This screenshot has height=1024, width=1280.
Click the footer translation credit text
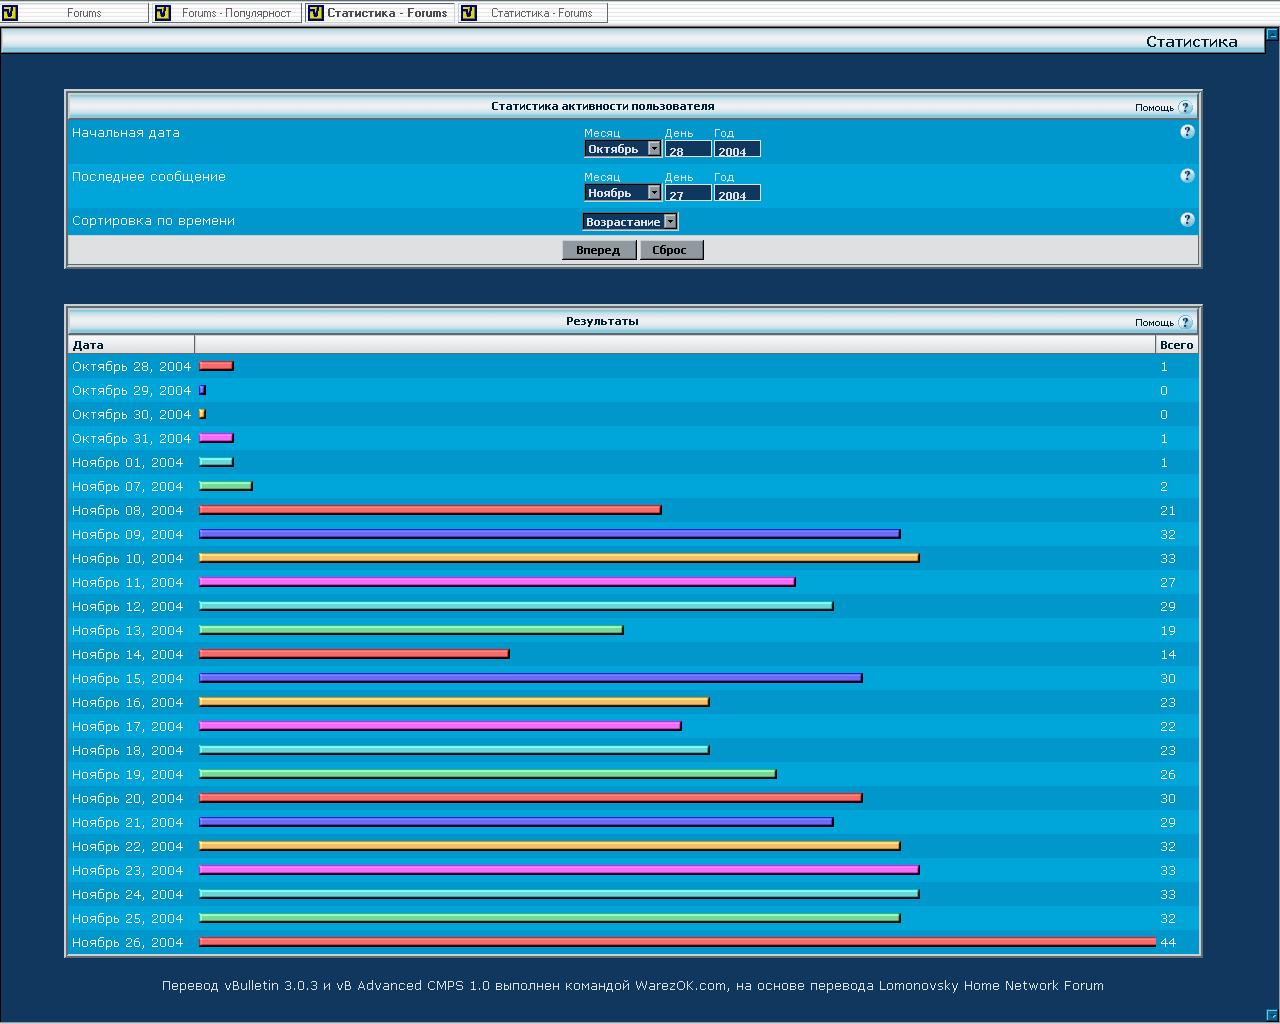tap(633, 985)
